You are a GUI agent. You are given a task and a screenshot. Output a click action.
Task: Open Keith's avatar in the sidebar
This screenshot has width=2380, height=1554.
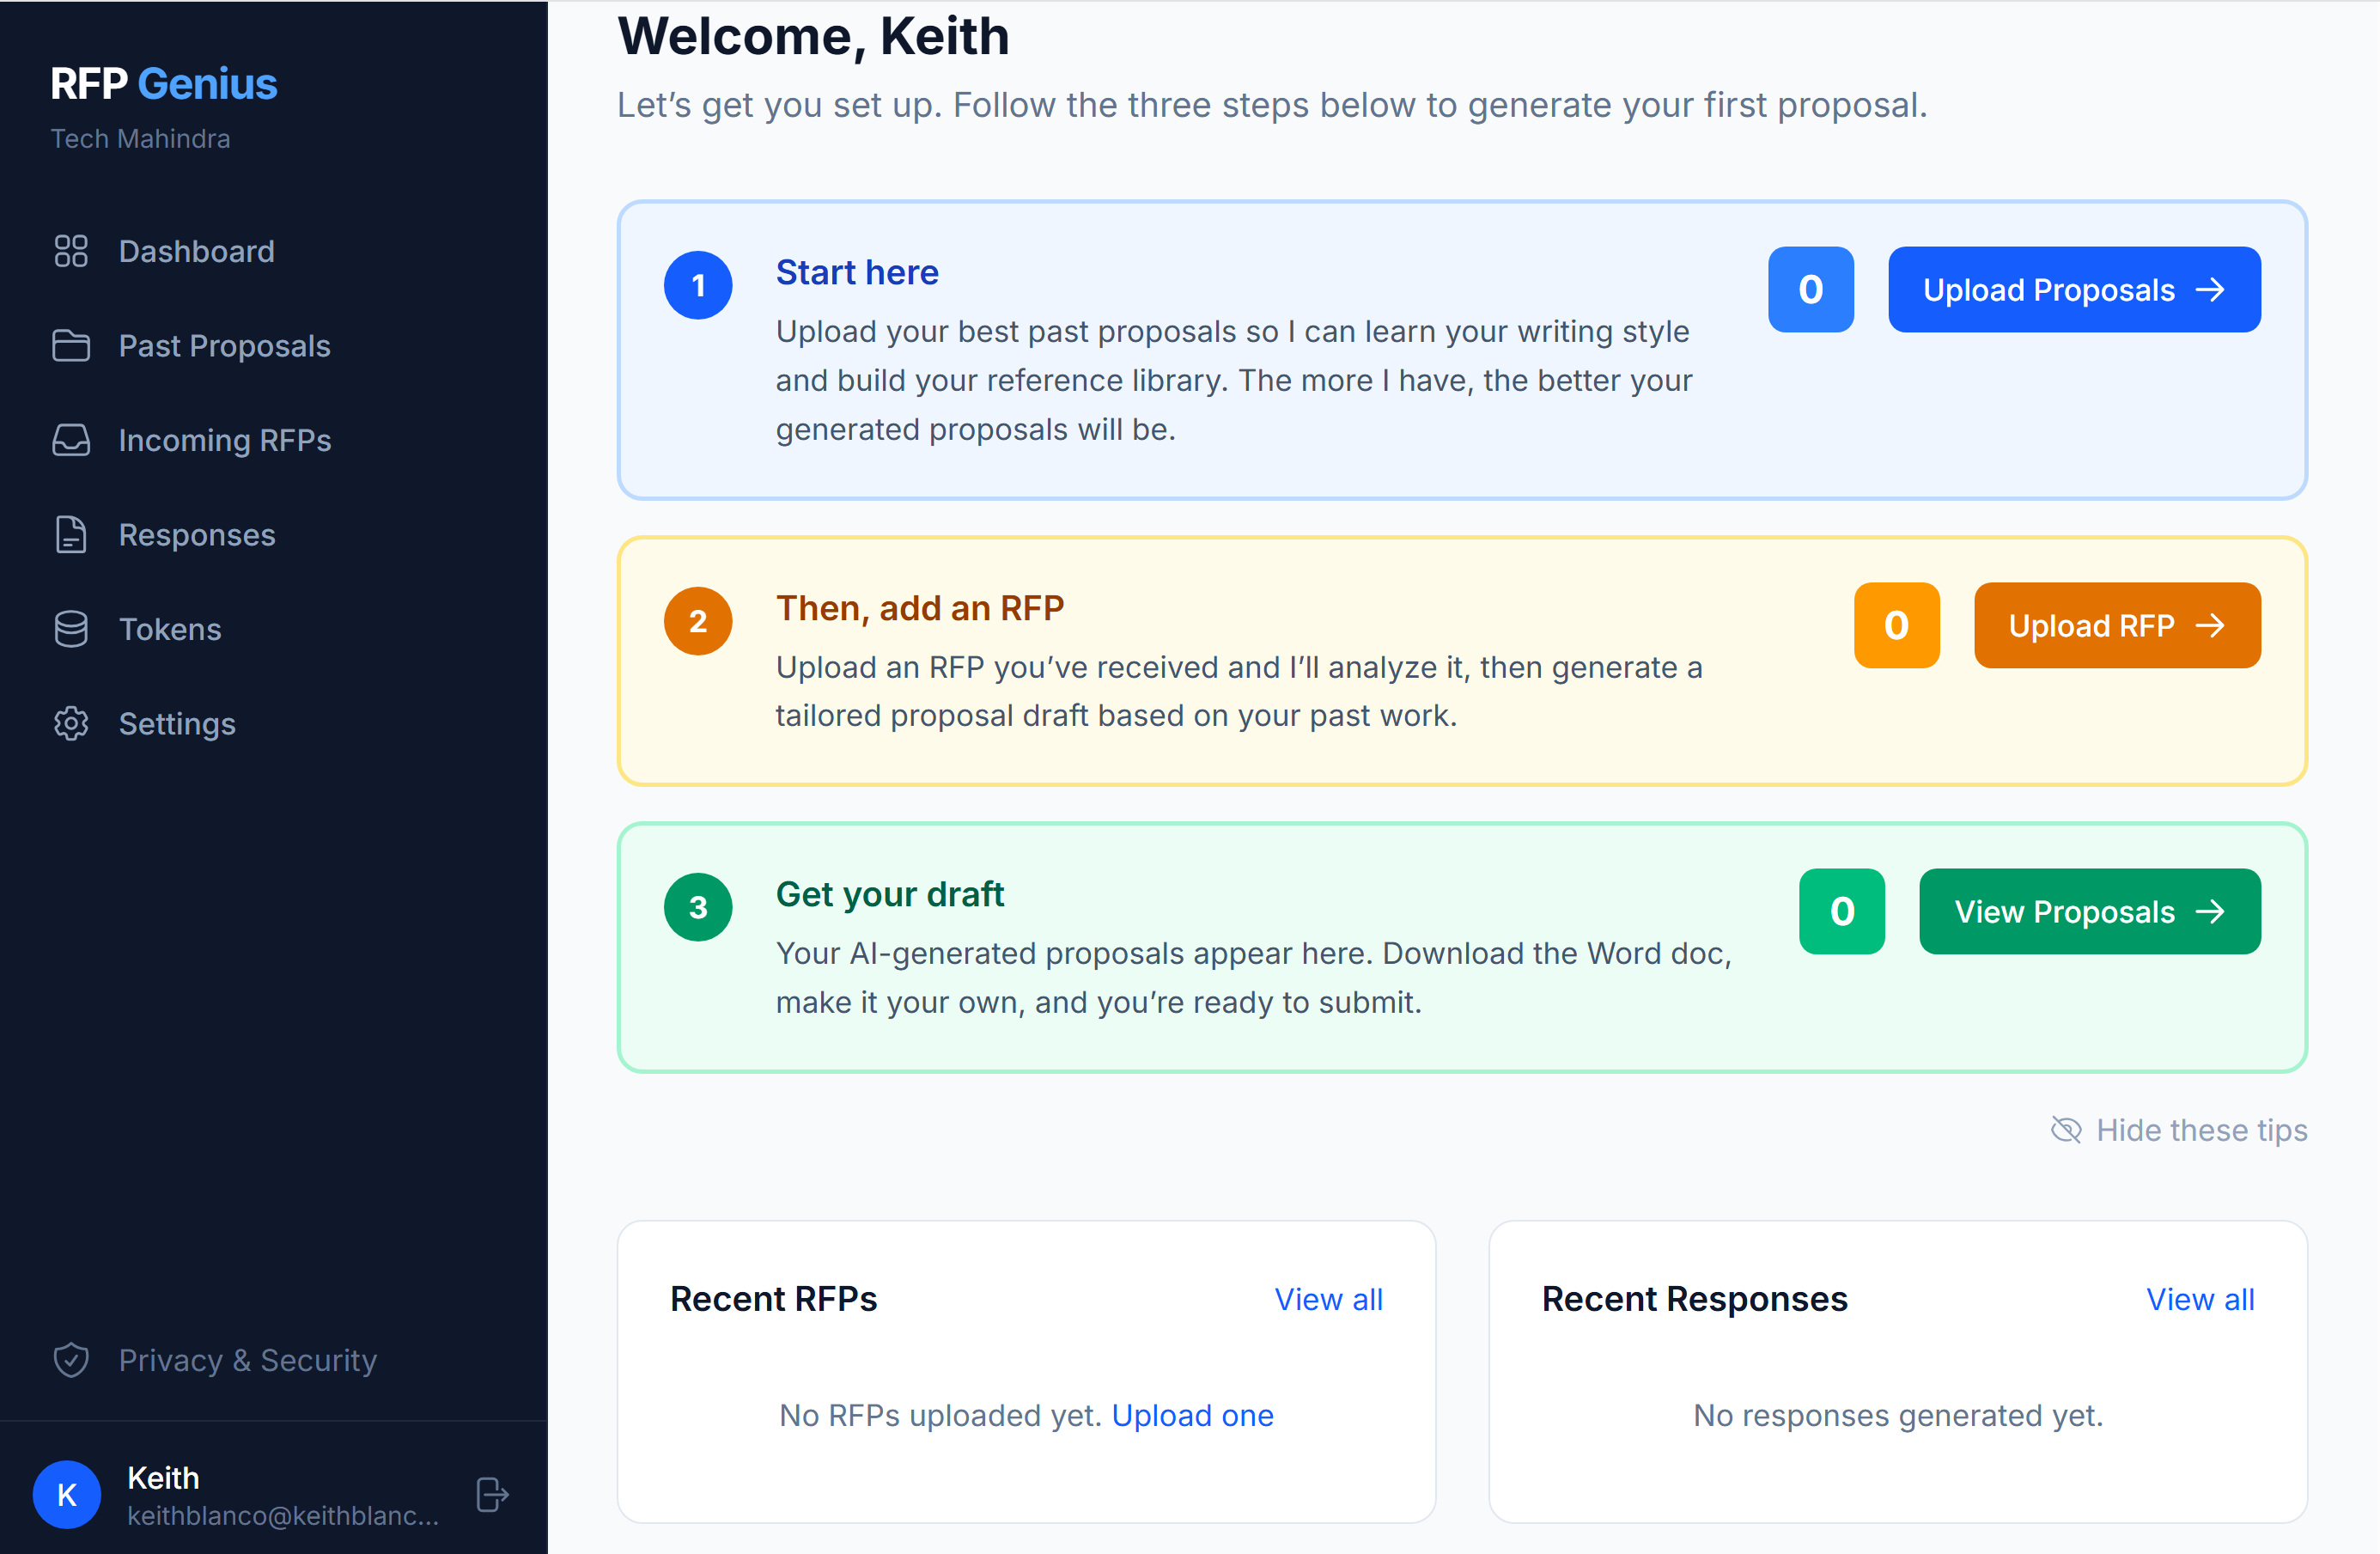pos(66,1494)
